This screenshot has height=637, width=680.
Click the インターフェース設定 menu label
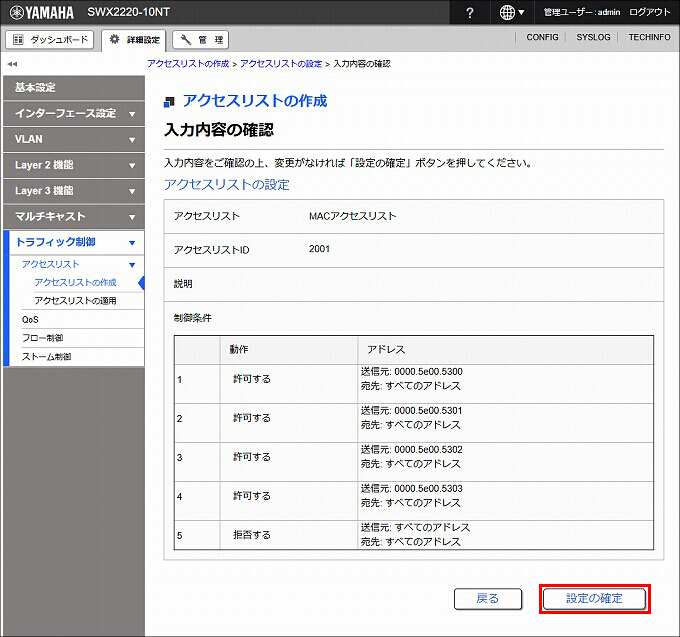click(65, 114)
